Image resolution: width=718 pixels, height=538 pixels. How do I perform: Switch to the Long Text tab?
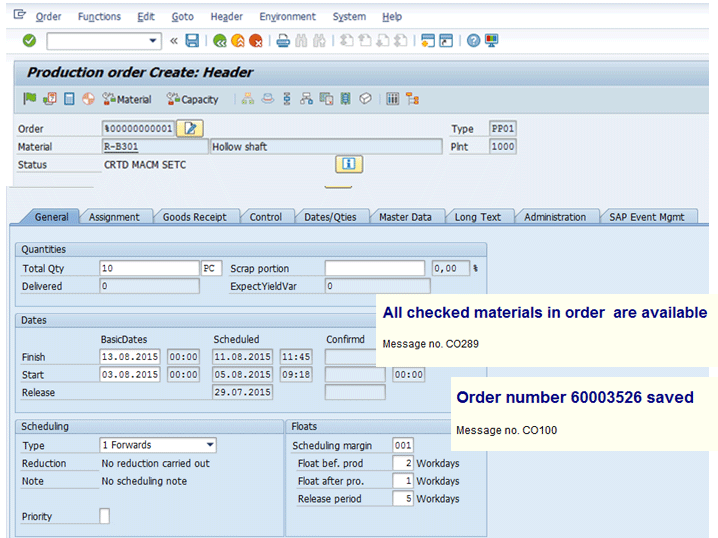478,217
